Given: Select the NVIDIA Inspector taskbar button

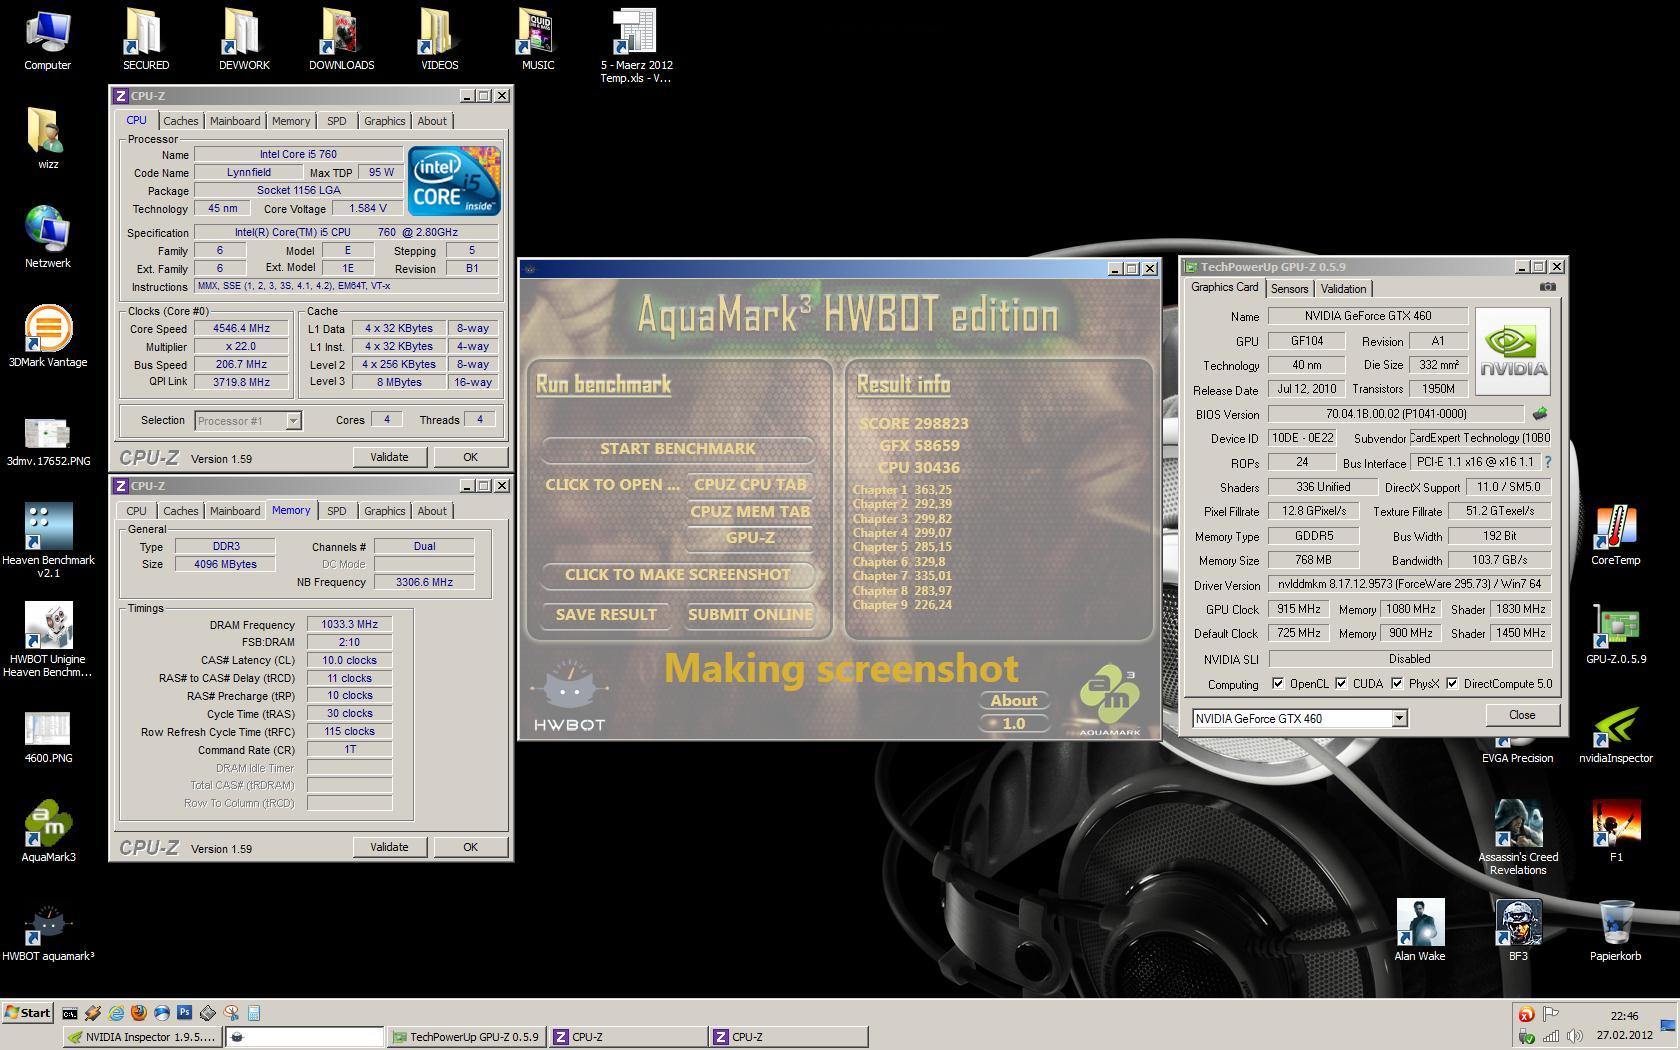Looking at the screenshot, I should [x=141, y=1037].
